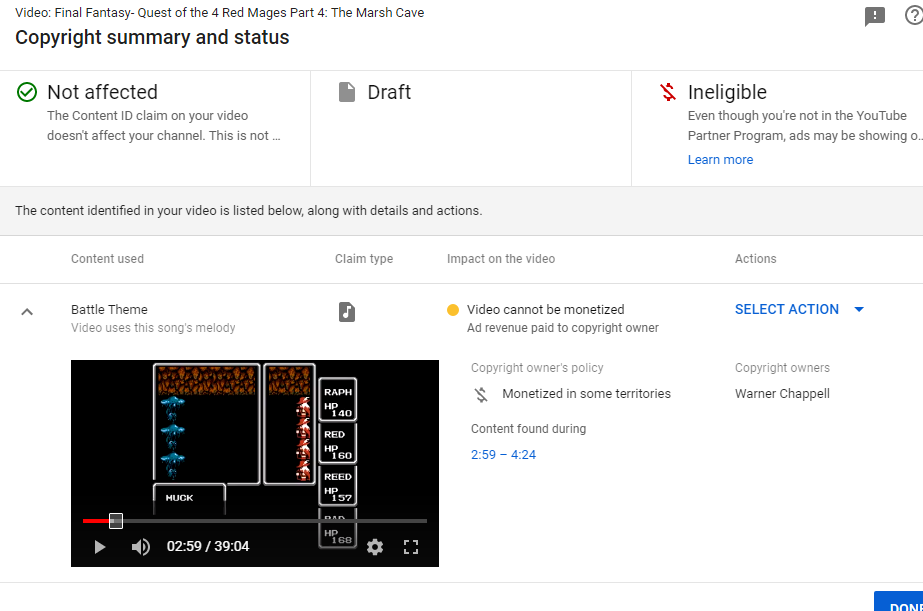Click the yellow impact status dot

tap(453, 310)
